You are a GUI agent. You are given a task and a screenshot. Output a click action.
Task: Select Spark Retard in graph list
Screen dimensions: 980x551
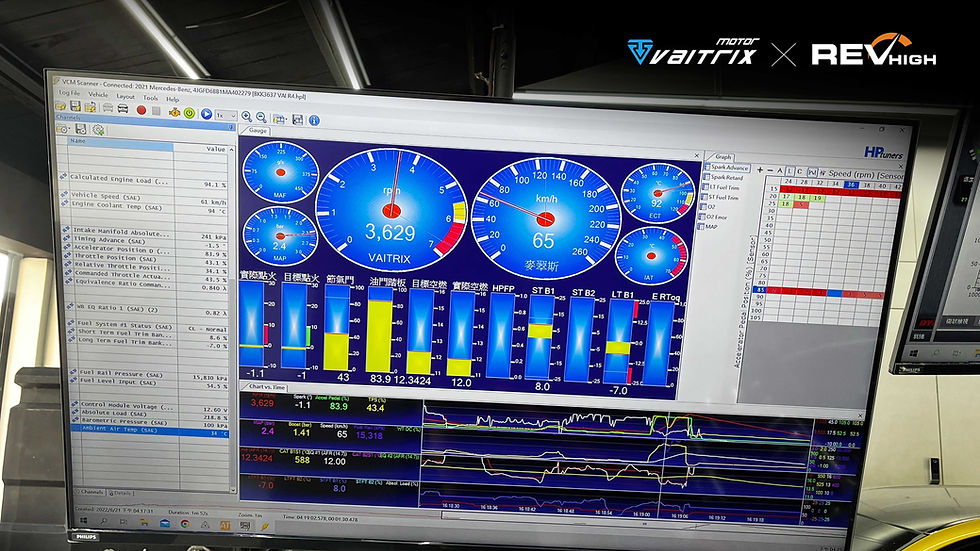(723, 177)
